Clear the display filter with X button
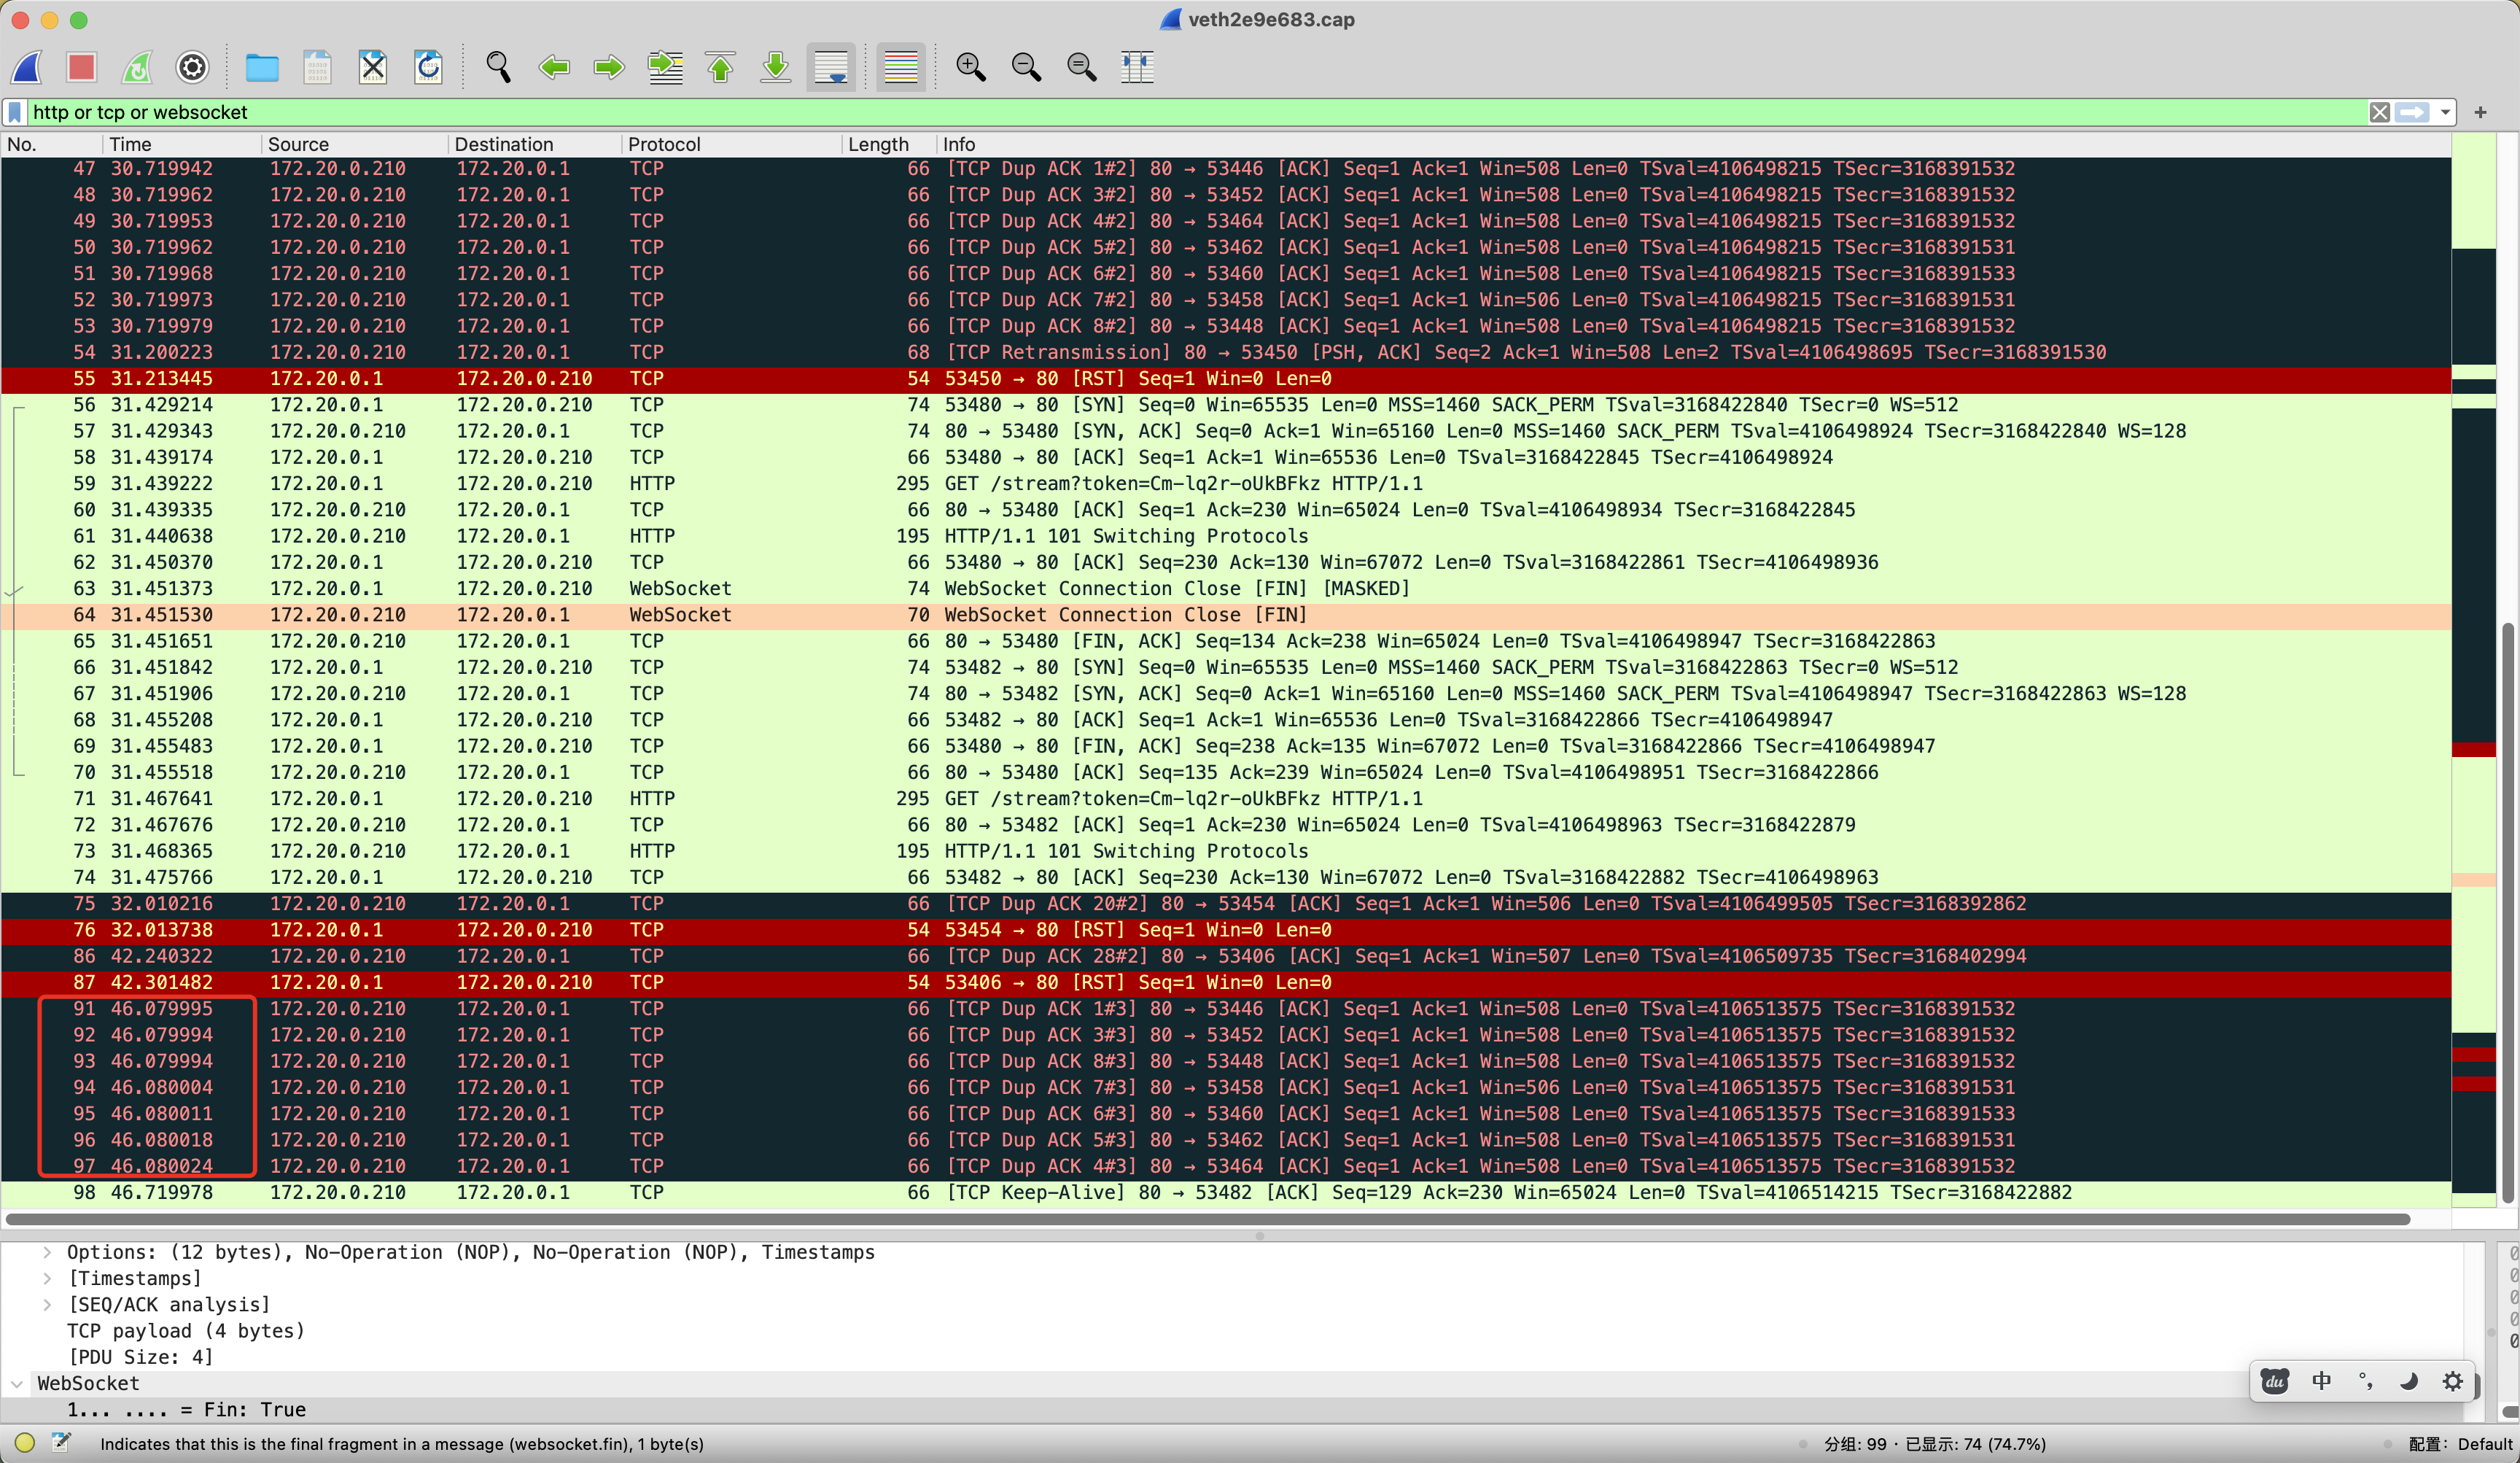The height and width of the screenshot is (1463, 2520). point(2379,112)
